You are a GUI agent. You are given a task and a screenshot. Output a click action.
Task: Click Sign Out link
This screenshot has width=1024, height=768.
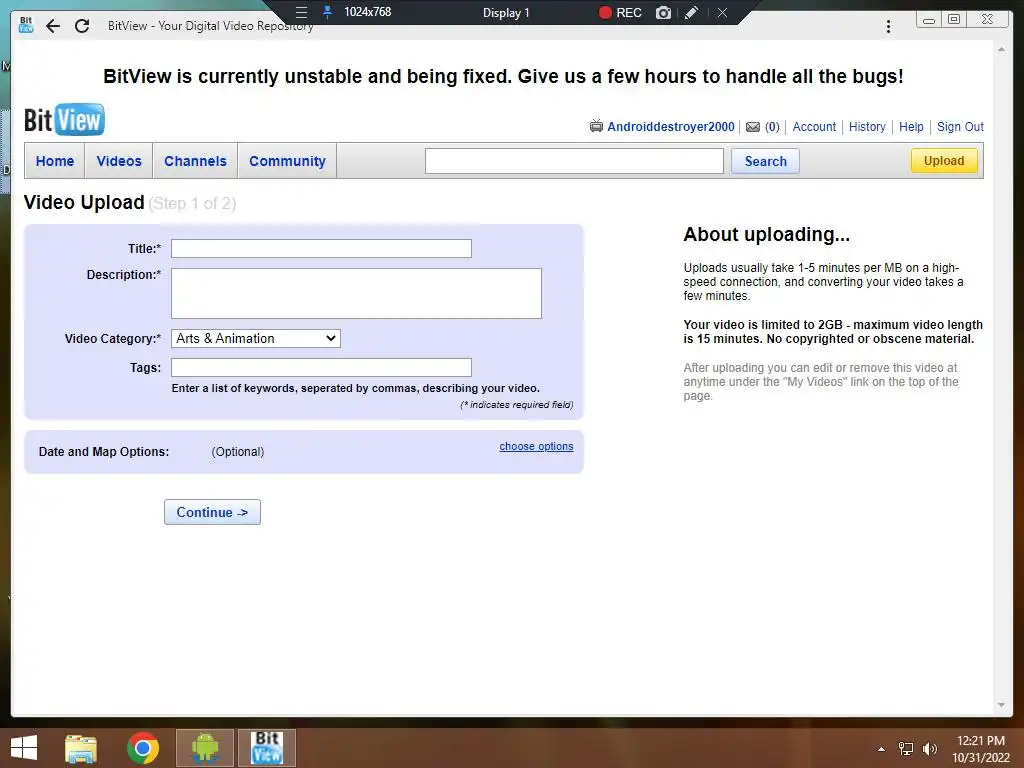pyautogui.click(x=960, y=127)
